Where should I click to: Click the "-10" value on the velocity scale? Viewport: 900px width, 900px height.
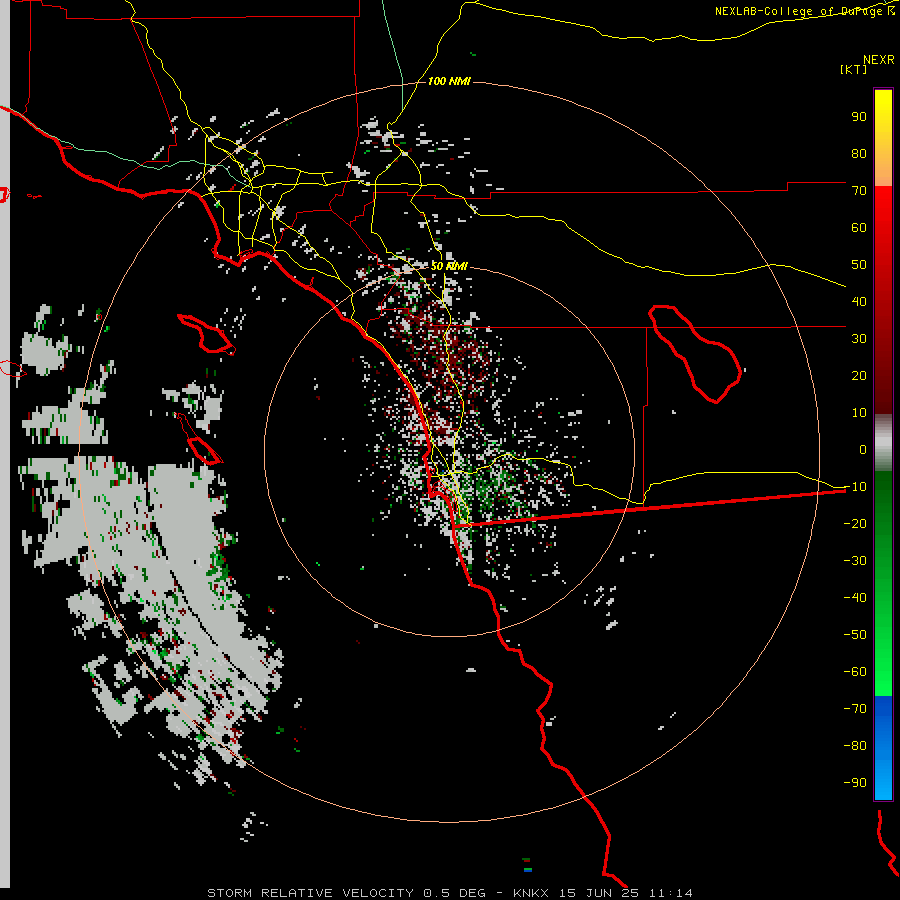tap(855, 487)
